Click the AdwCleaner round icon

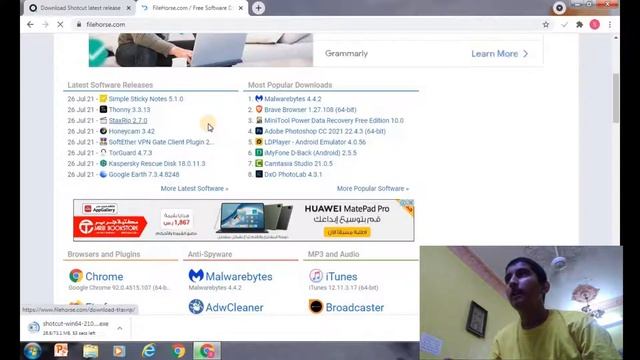(196, 307)
